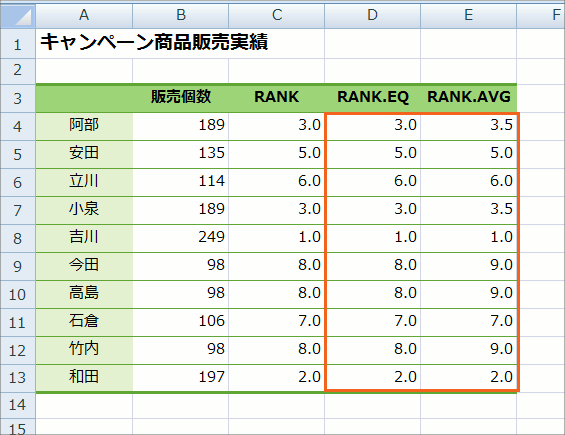Click the RANK.EQ header cell
Viewport: 565px width, 435px height.
coord(373,97)
